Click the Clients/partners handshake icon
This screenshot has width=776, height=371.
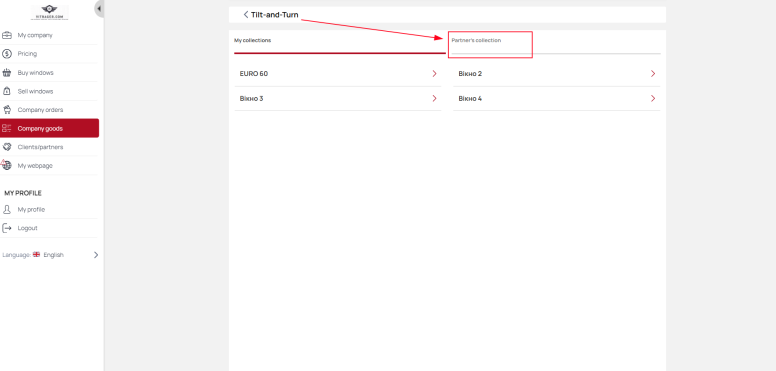point(7,147)
